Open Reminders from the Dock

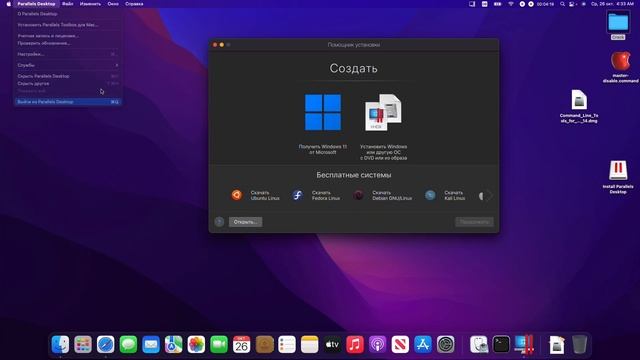[x=287, y=344]
